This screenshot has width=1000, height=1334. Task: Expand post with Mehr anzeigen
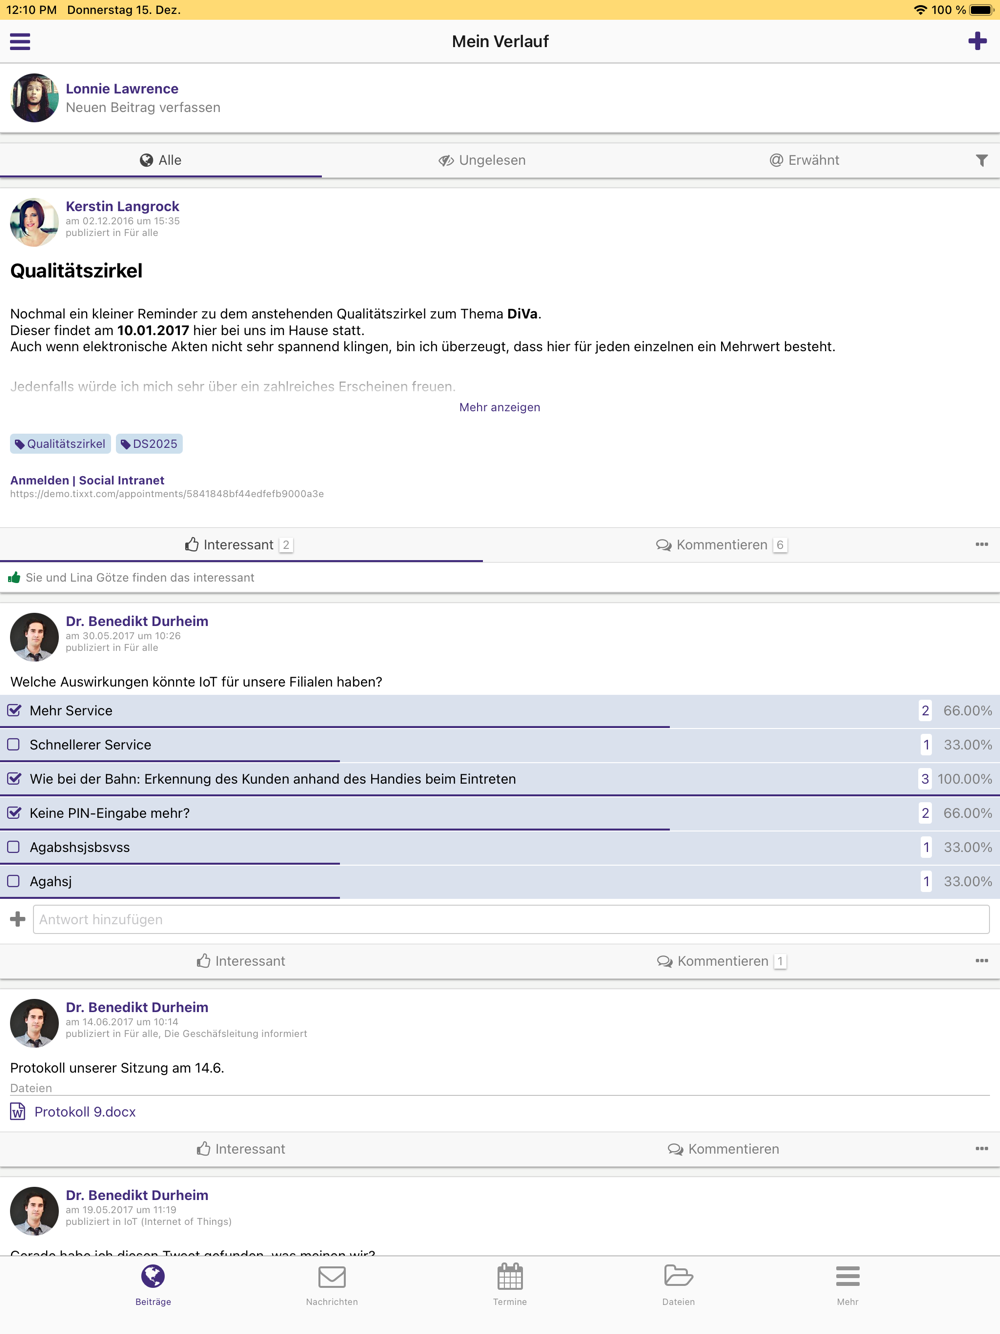click(500, 407)
